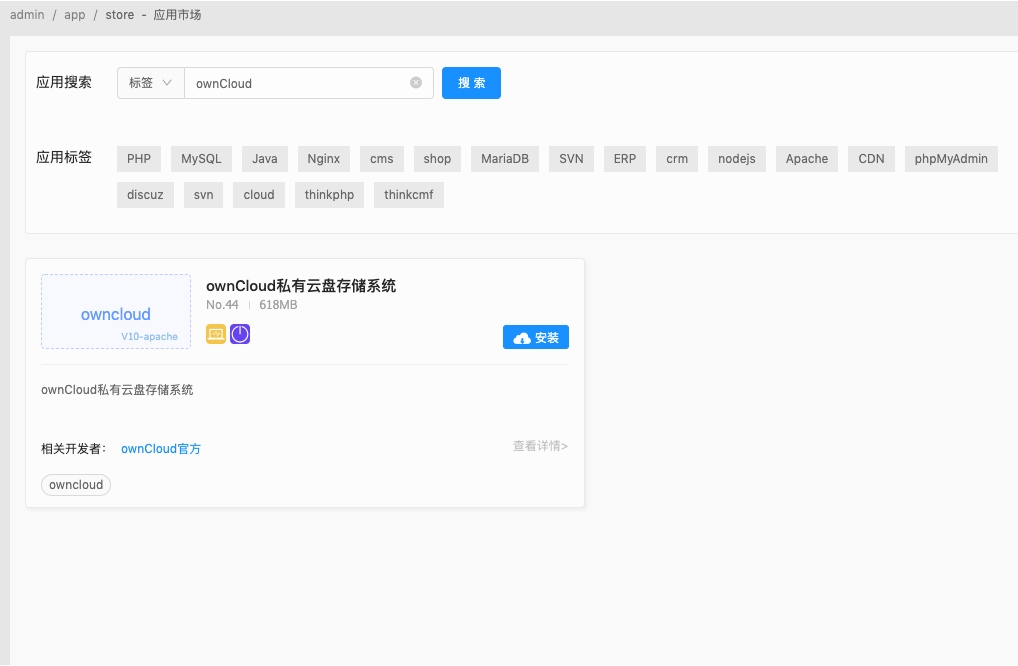Select the Java tag
Screen dimensions: 1018x666
point(265,159)
